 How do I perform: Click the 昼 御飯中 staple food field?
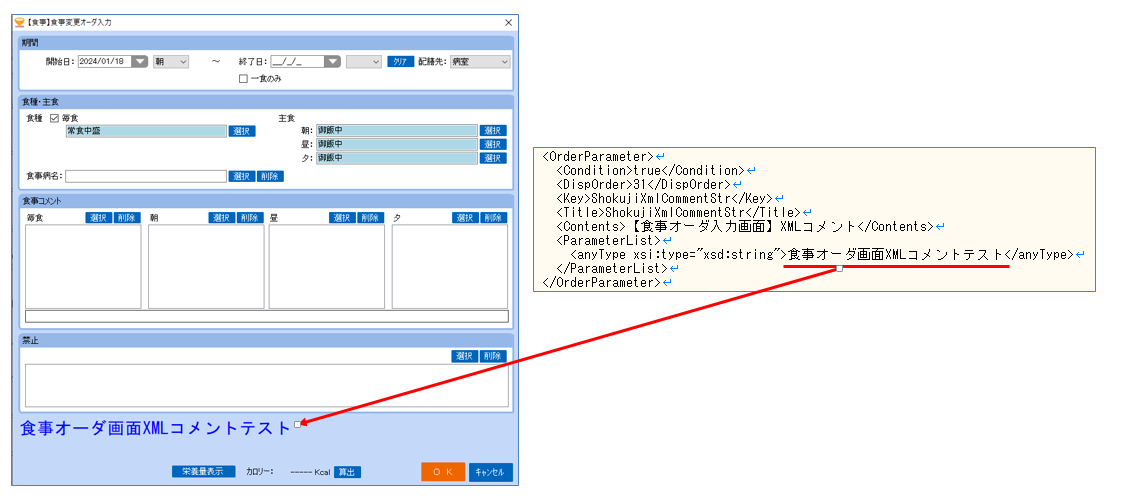point(397,144)
